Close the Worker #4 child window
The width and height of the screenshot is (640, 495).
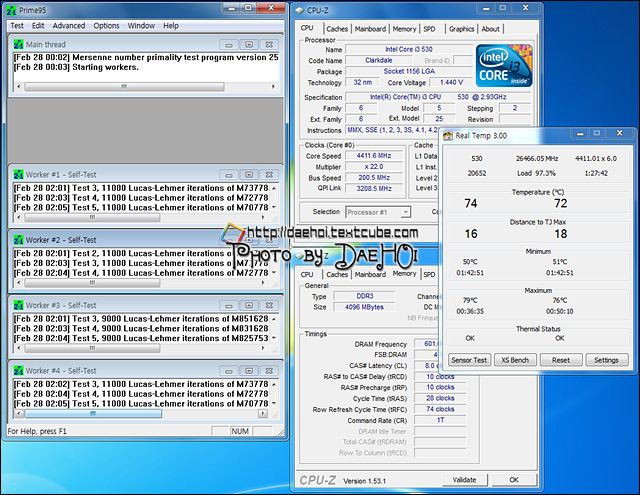pos(269,371)
